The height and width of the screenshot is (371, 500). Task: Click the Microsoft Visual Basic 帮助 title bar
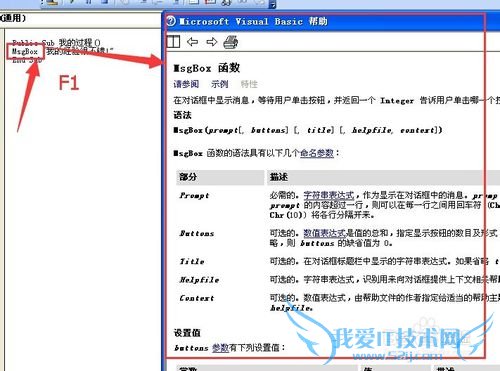tap(330, 22)
